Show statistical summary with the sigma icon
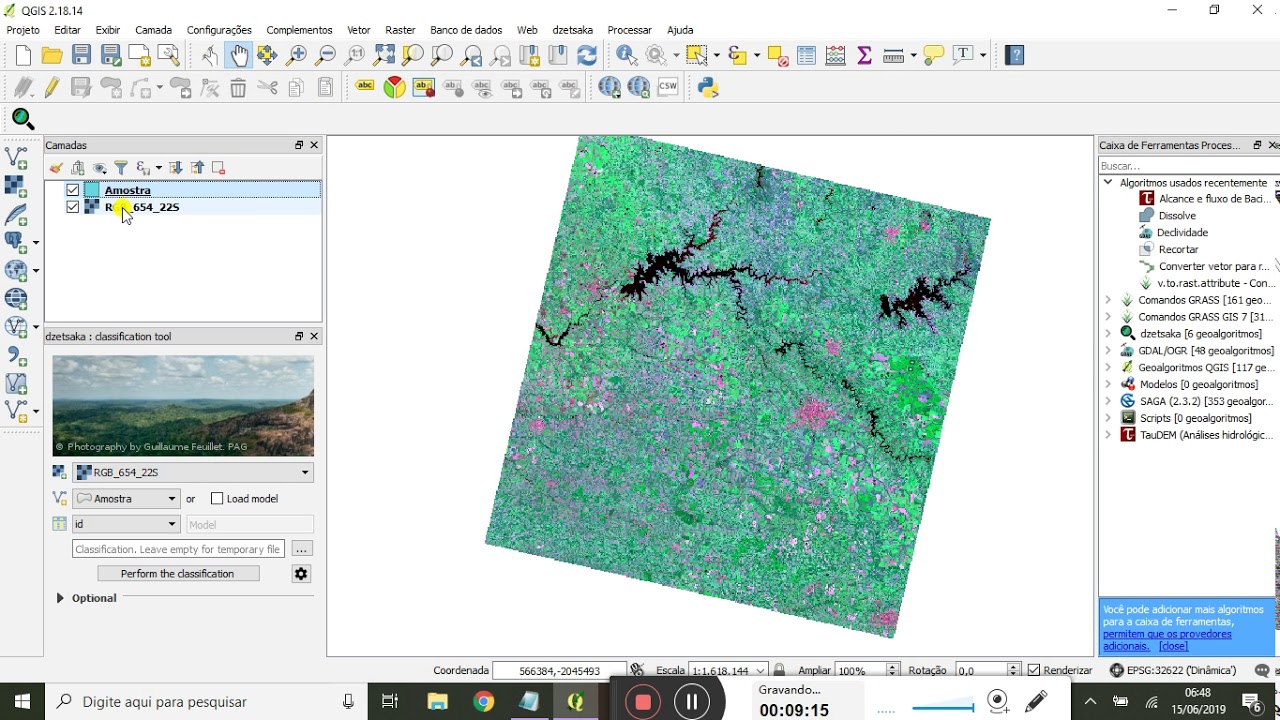The width and height of the screenshot is (1280, 720). 865,56
